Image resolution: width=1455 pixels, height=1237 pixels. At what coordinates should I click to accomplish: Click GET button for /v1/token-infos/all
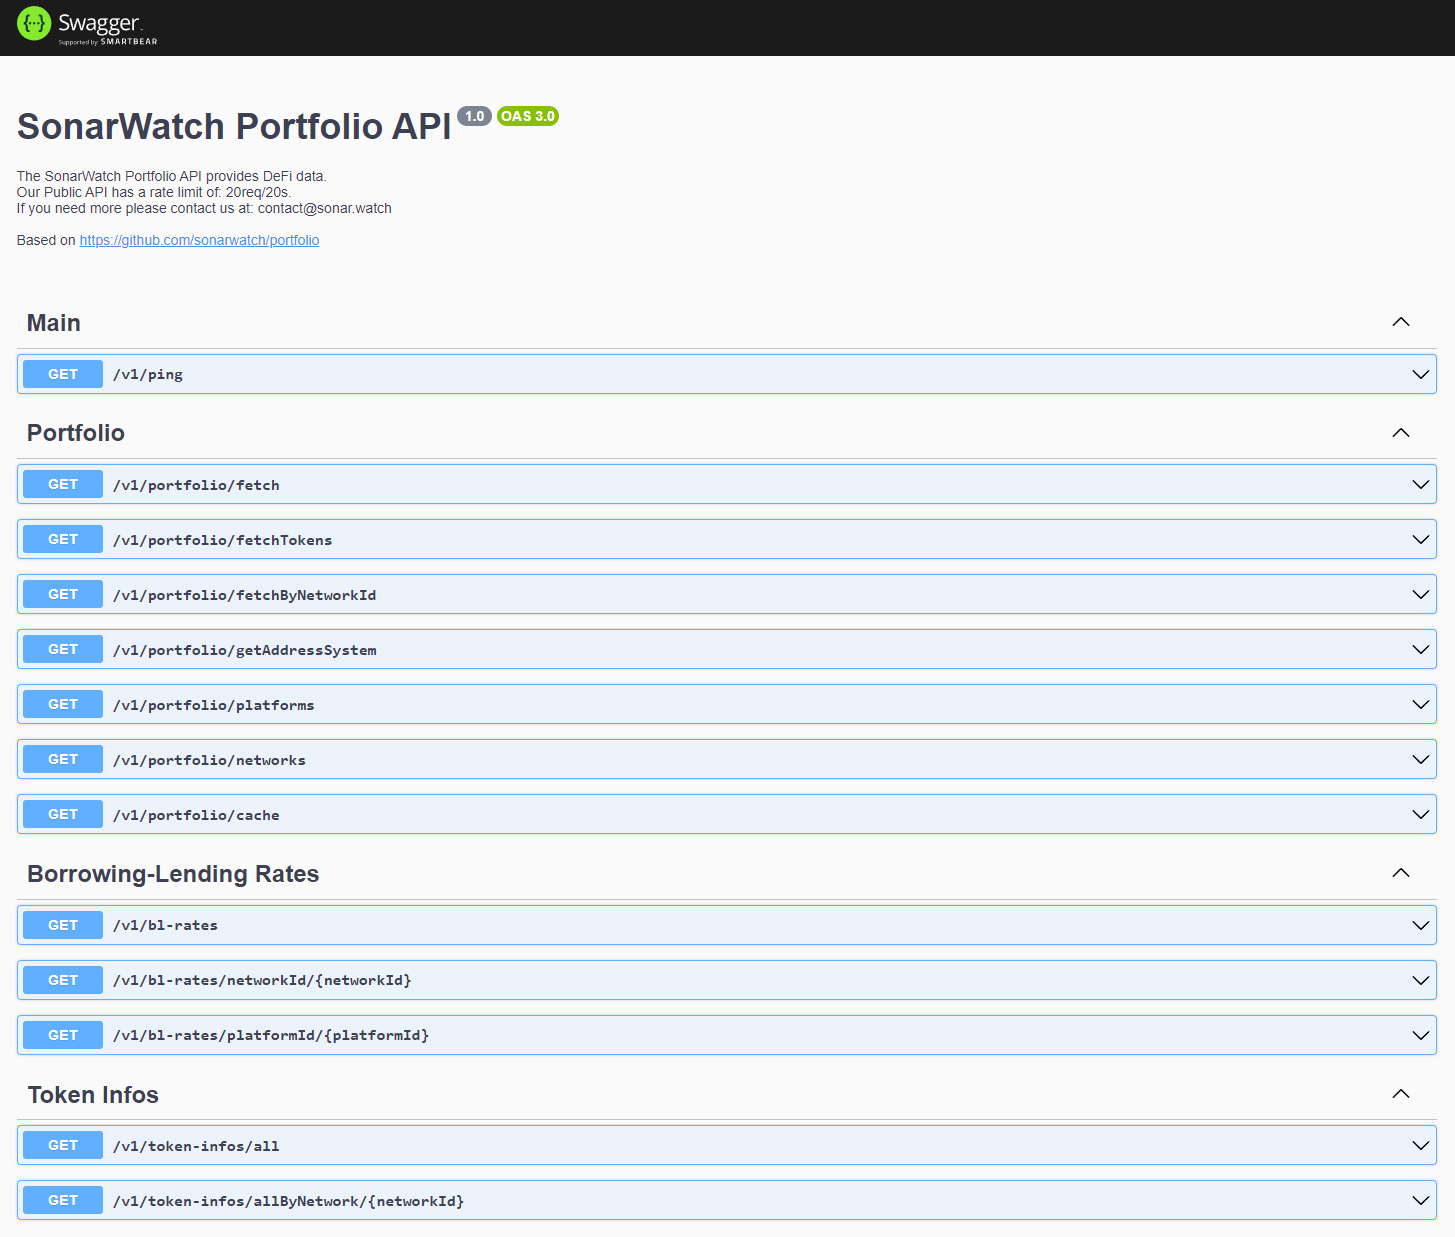63,1145
